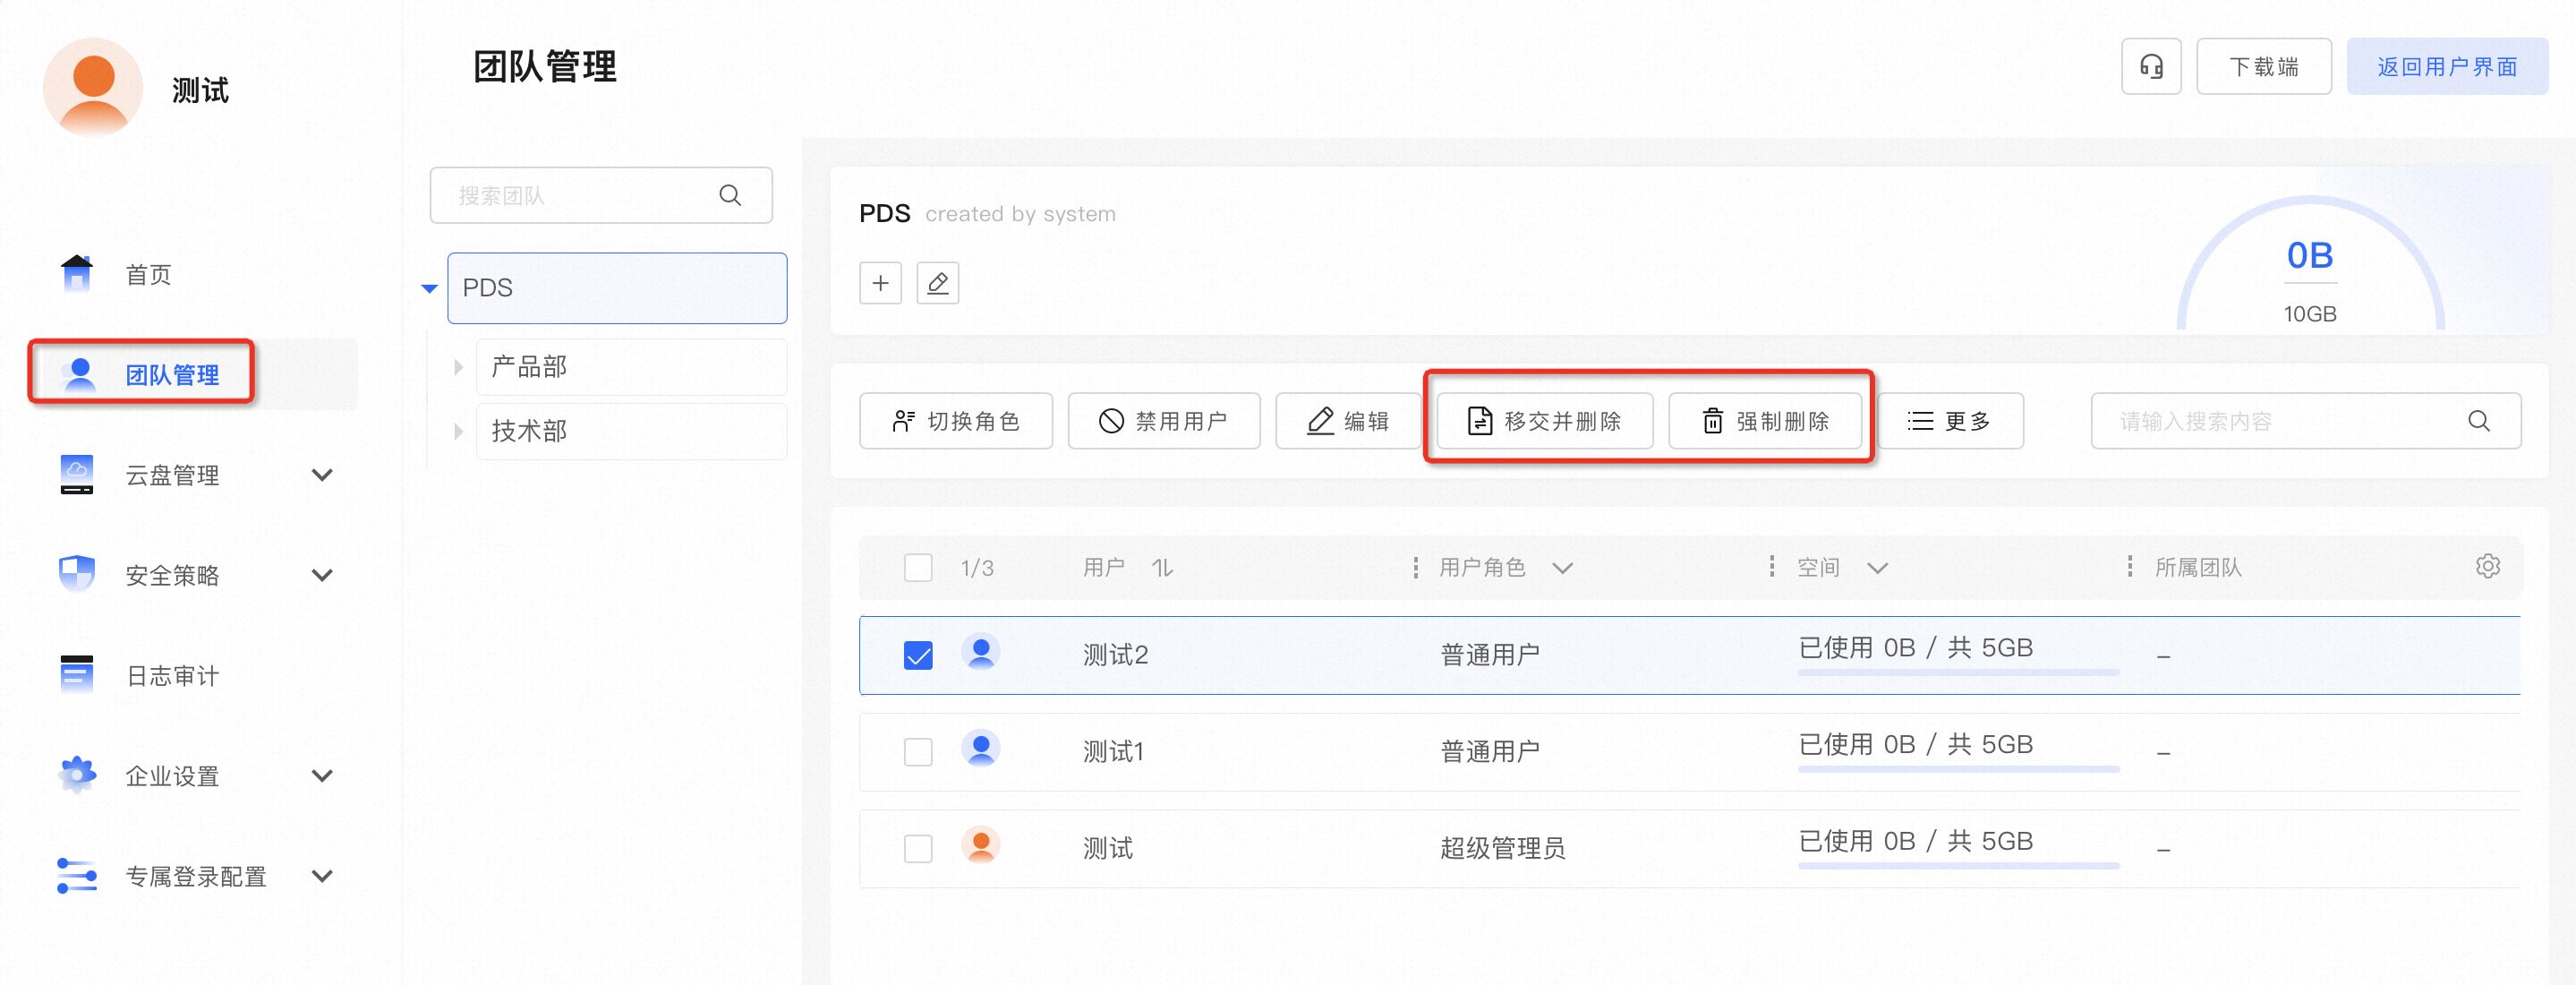Click the 编辑 button in toolbar
Viewport: 2576px width, 985px height.
click(1348, 421)
